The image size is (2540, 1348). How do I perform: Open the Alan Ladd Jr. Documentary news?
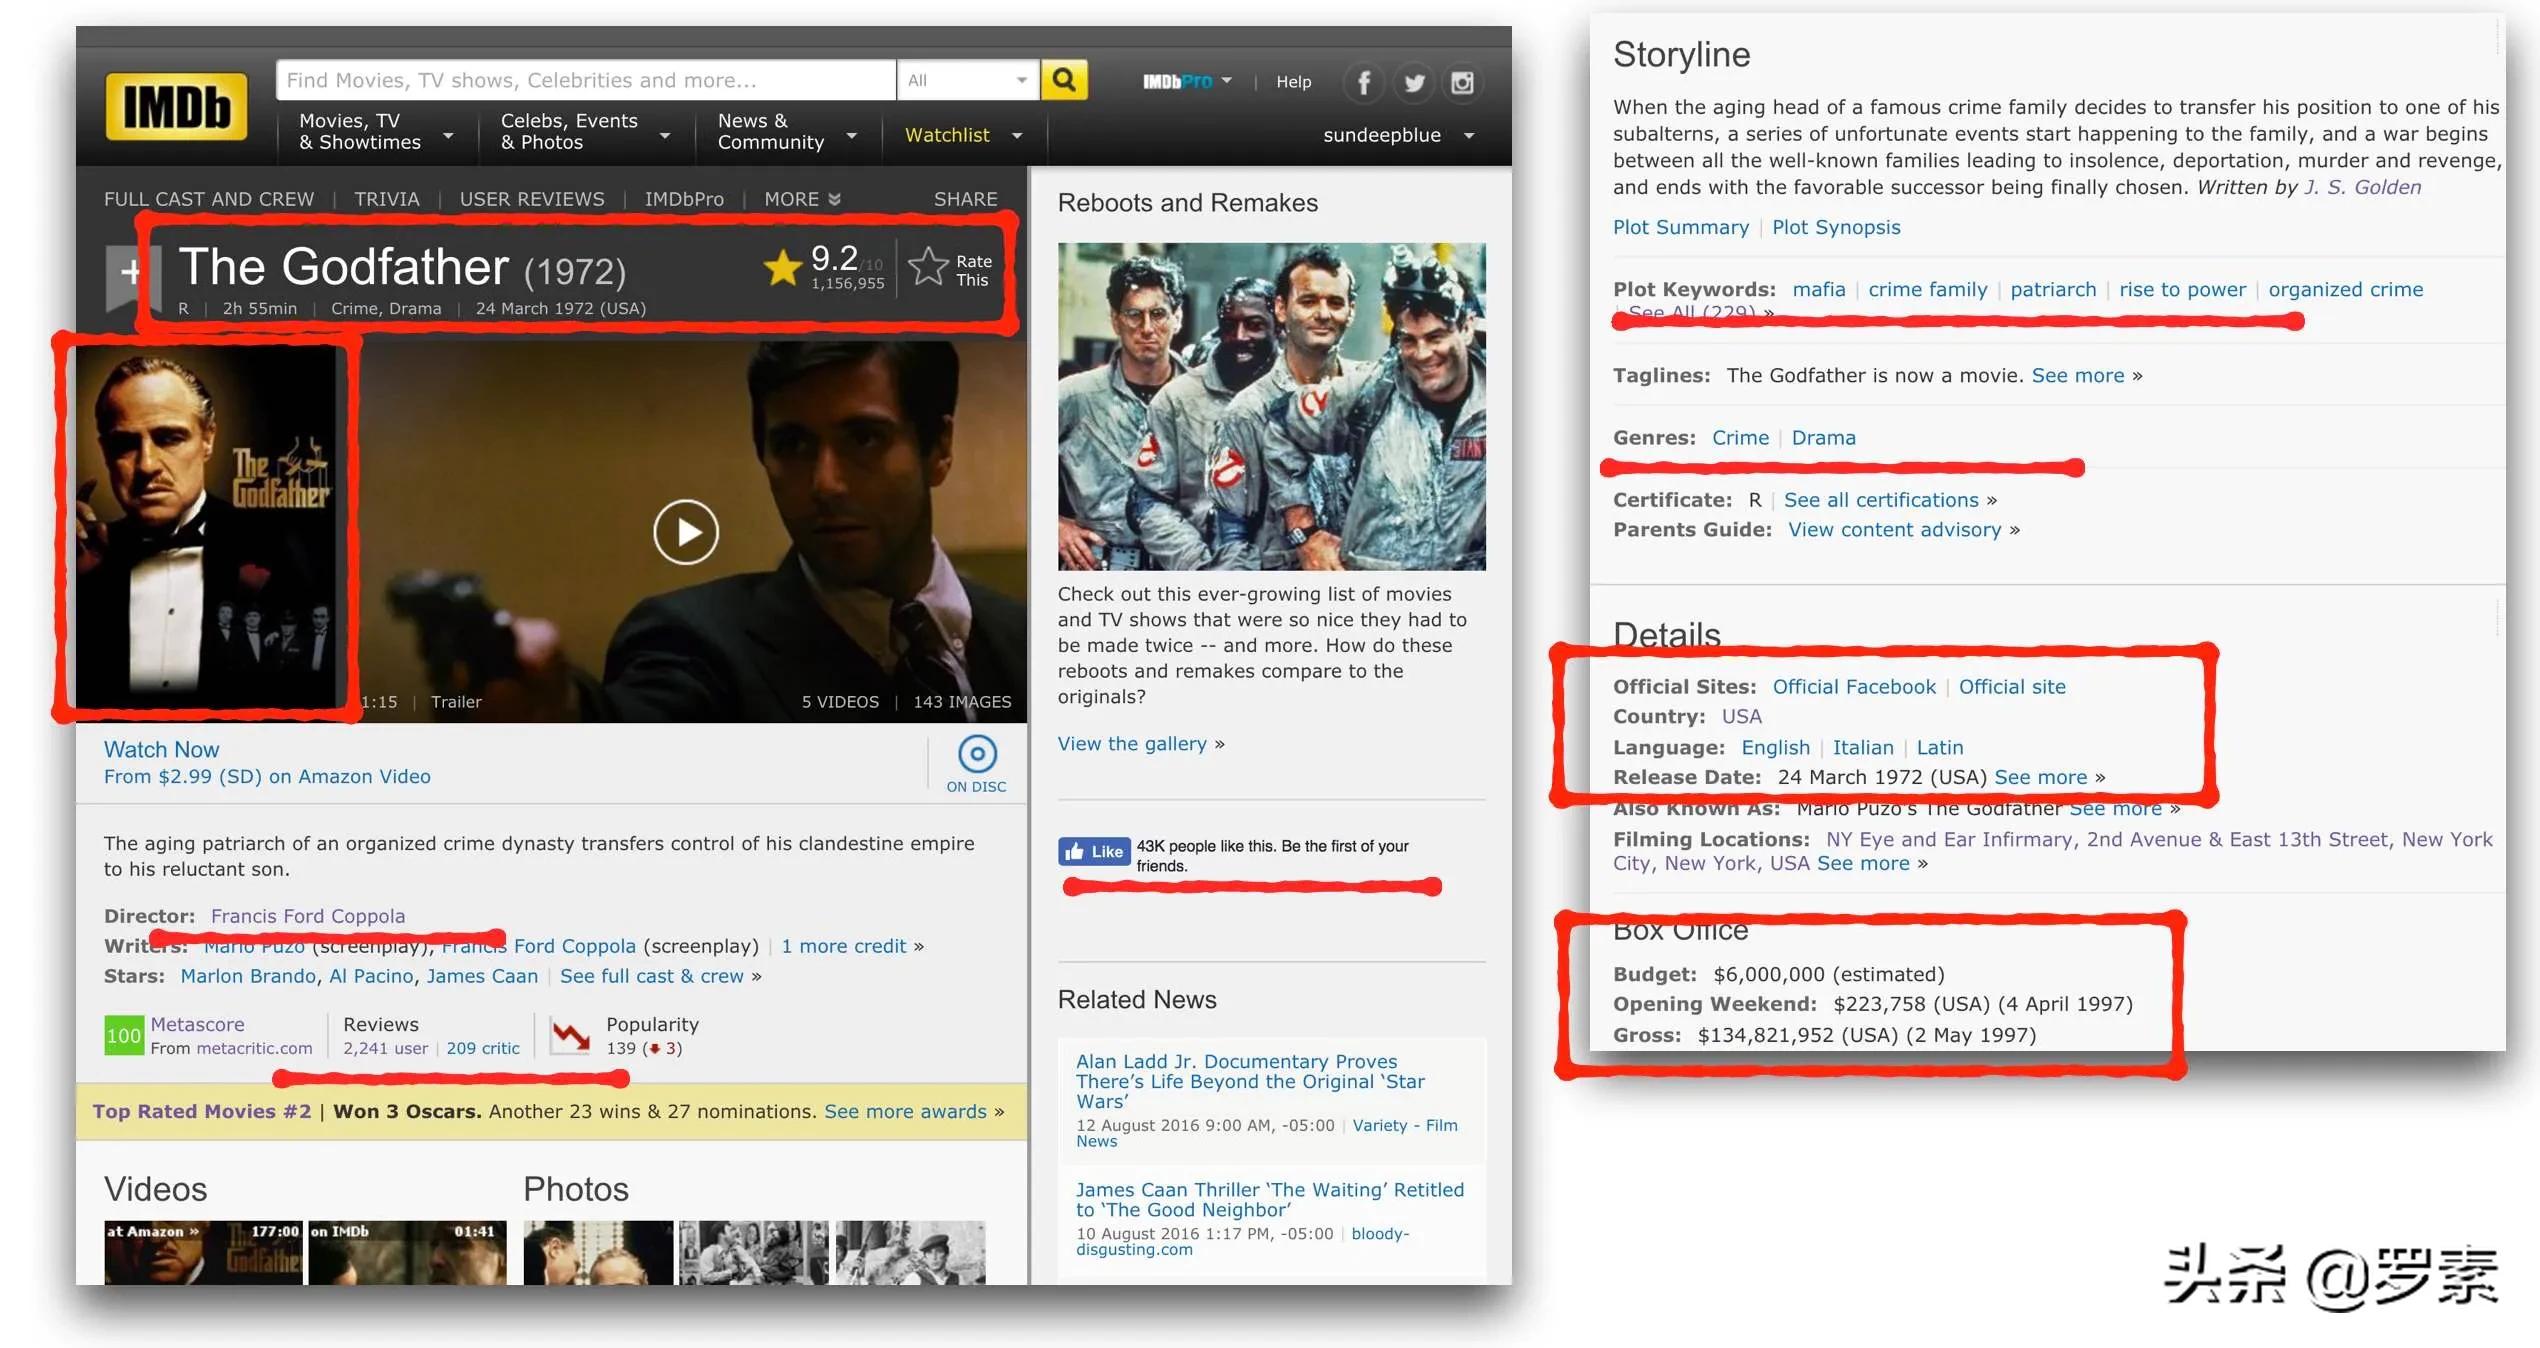pos(1250,1081)
